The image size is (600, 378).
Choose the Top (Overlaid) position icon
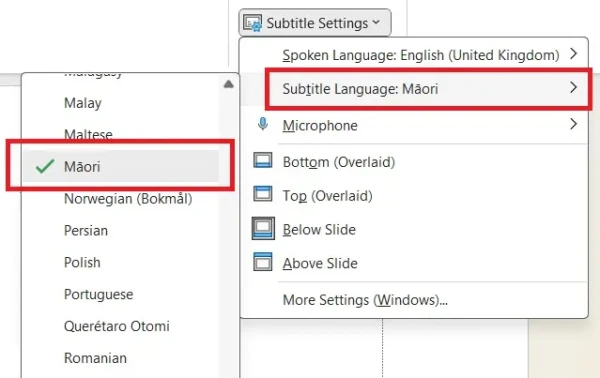[263, 194]
